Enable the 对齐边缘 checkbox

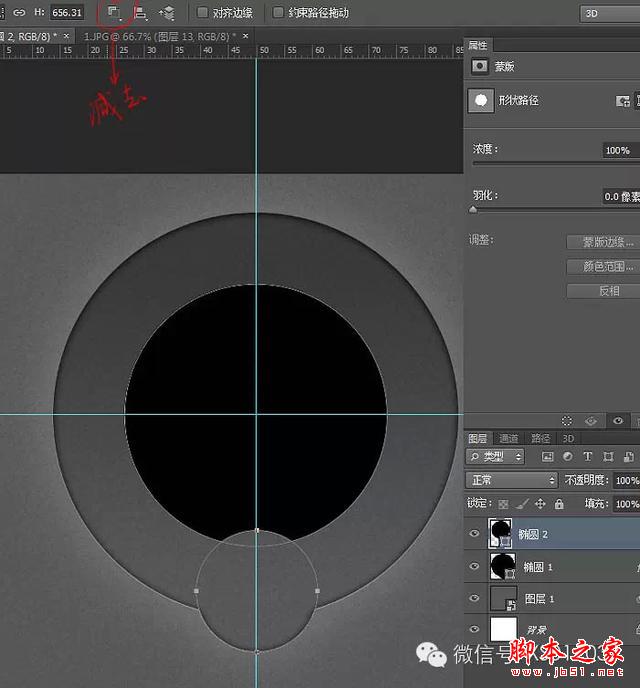pos(203,12)
